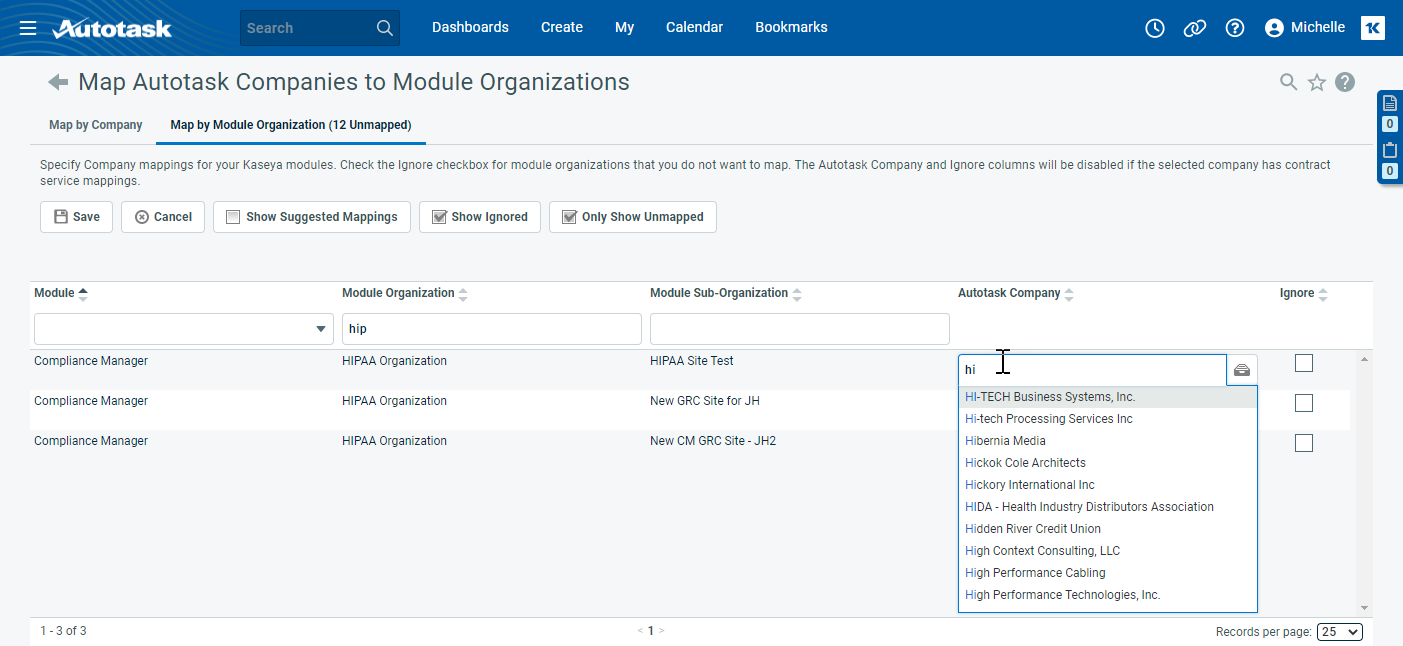Open Michelle user profile menu
Image resolution: width=1403 pixels, height=646 pixels.
click(1305, 28)
